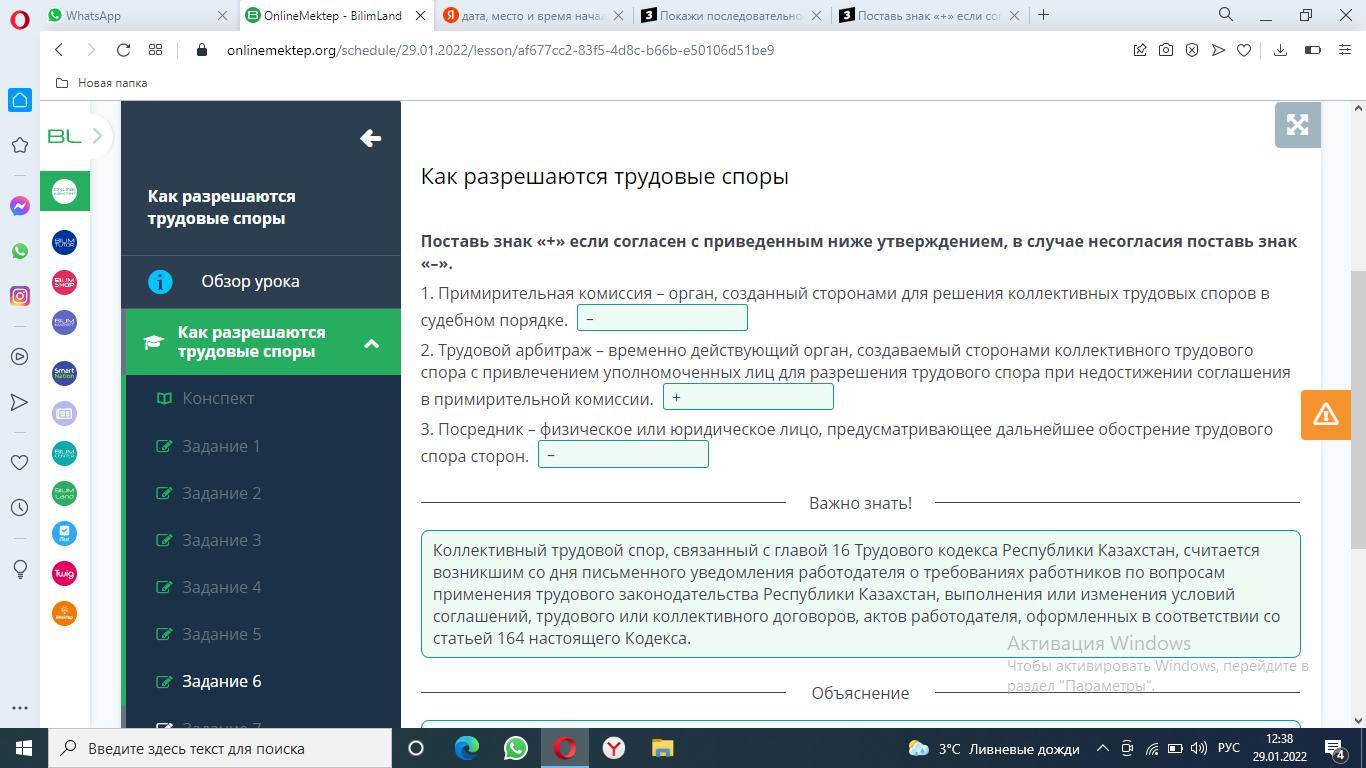The width and height of the screenshot is (1366, 768).
Task: Click the orange warning report icon
Action: 1325,414
